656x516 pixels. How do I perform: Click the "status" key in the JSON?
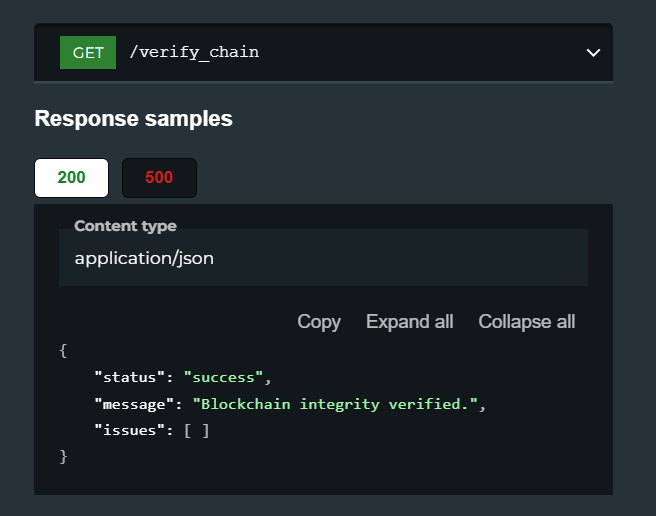click(130, 377)
